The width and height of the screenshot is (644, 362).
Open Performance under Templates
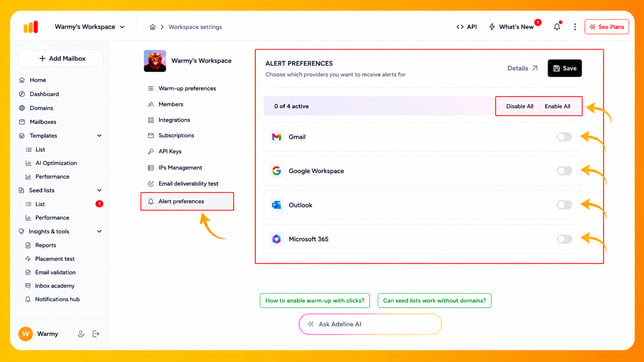[x=48, y=177]
